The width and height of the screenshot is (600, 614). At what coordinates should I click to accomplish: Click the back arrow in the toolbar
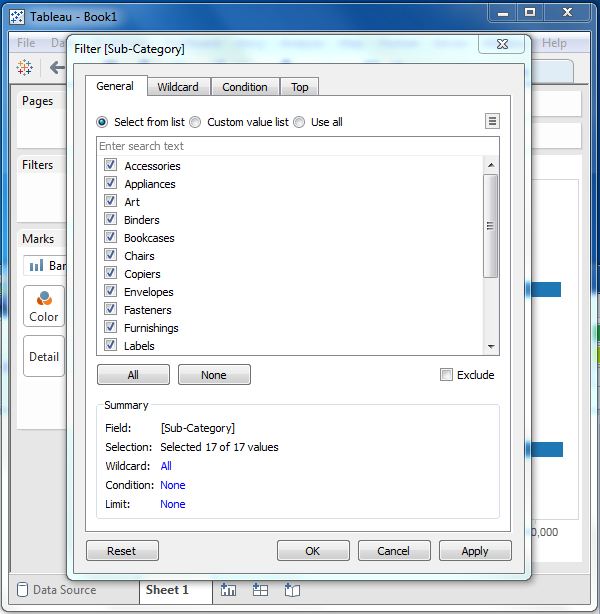[57, 67]
